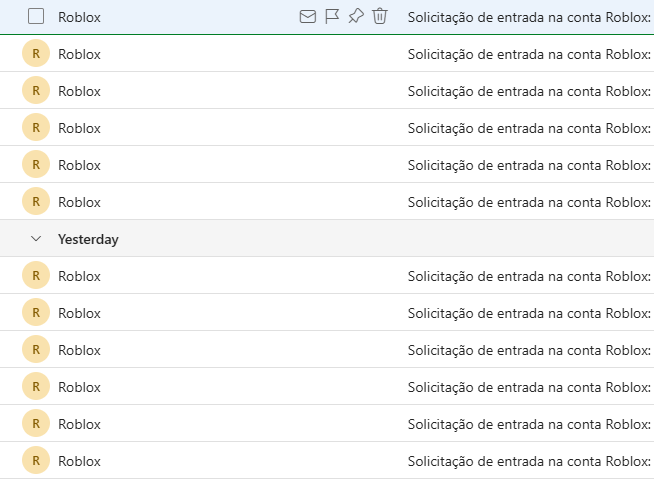The image size is (654, 481).
Task: Open the subject of the bottom-most Roblox email
Action: coord(529,461)
